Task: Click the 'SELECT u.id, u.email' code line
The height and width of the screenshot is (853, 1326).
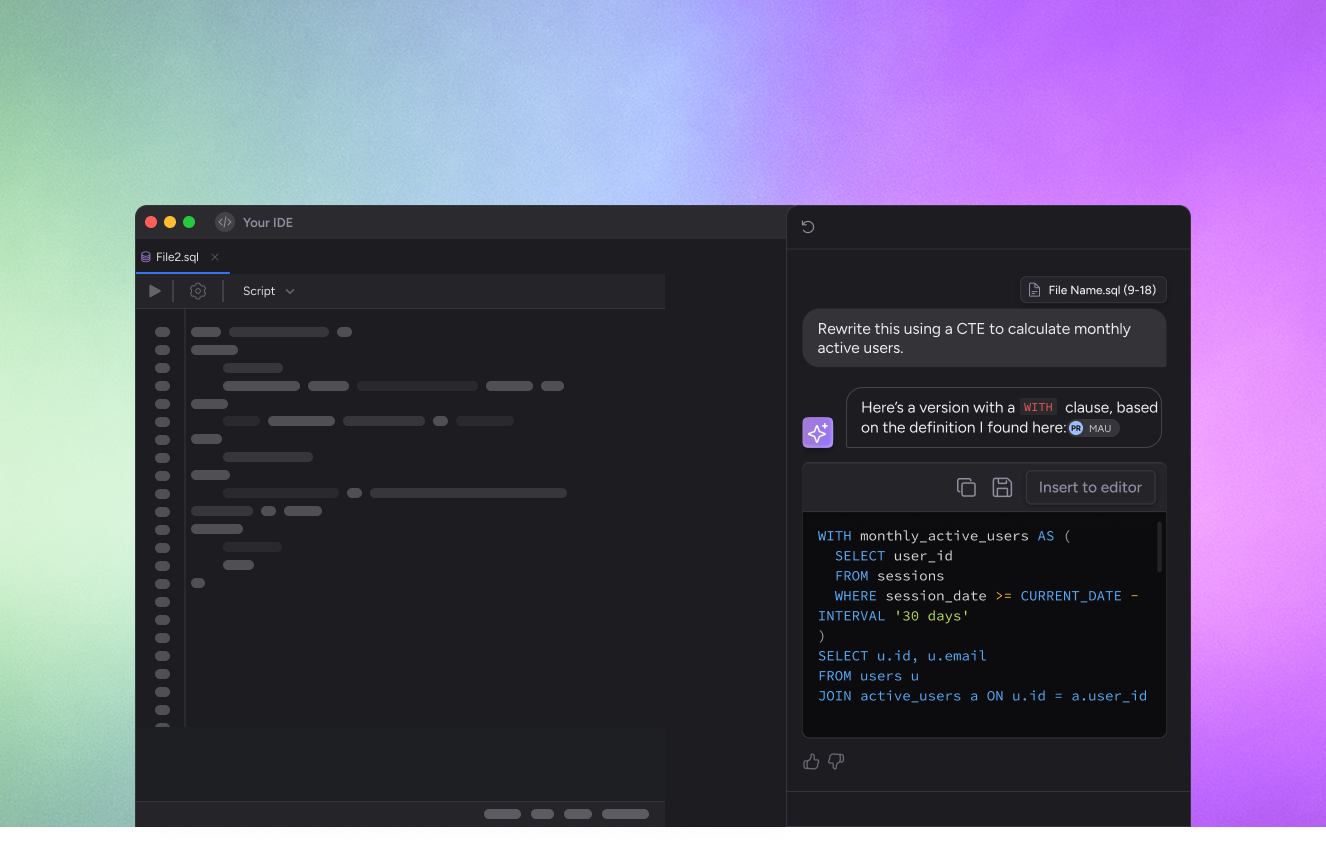Action: pyautogui.click(x=902, y=656)
